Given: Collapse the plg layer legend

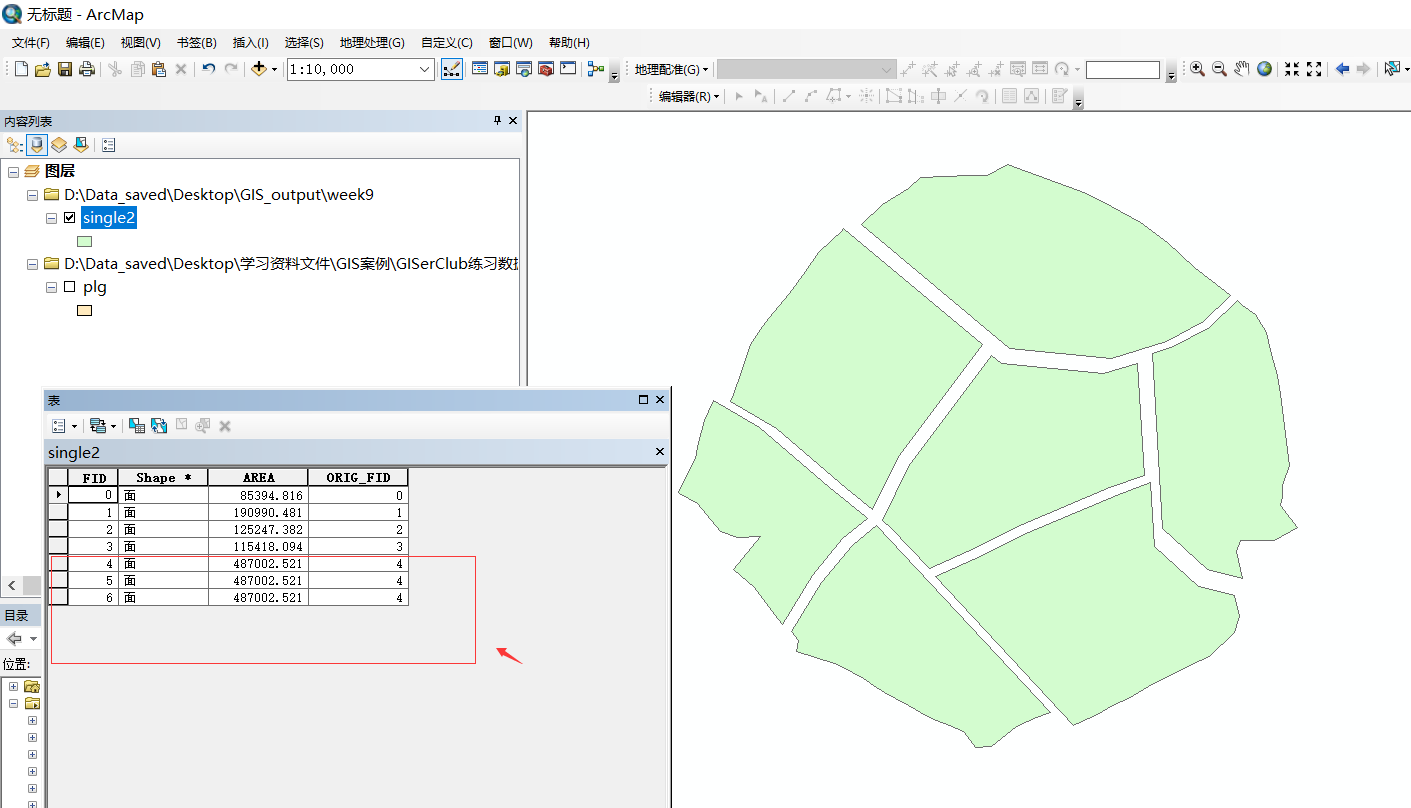Looking at the screenshot, I should tap(51, 287).
